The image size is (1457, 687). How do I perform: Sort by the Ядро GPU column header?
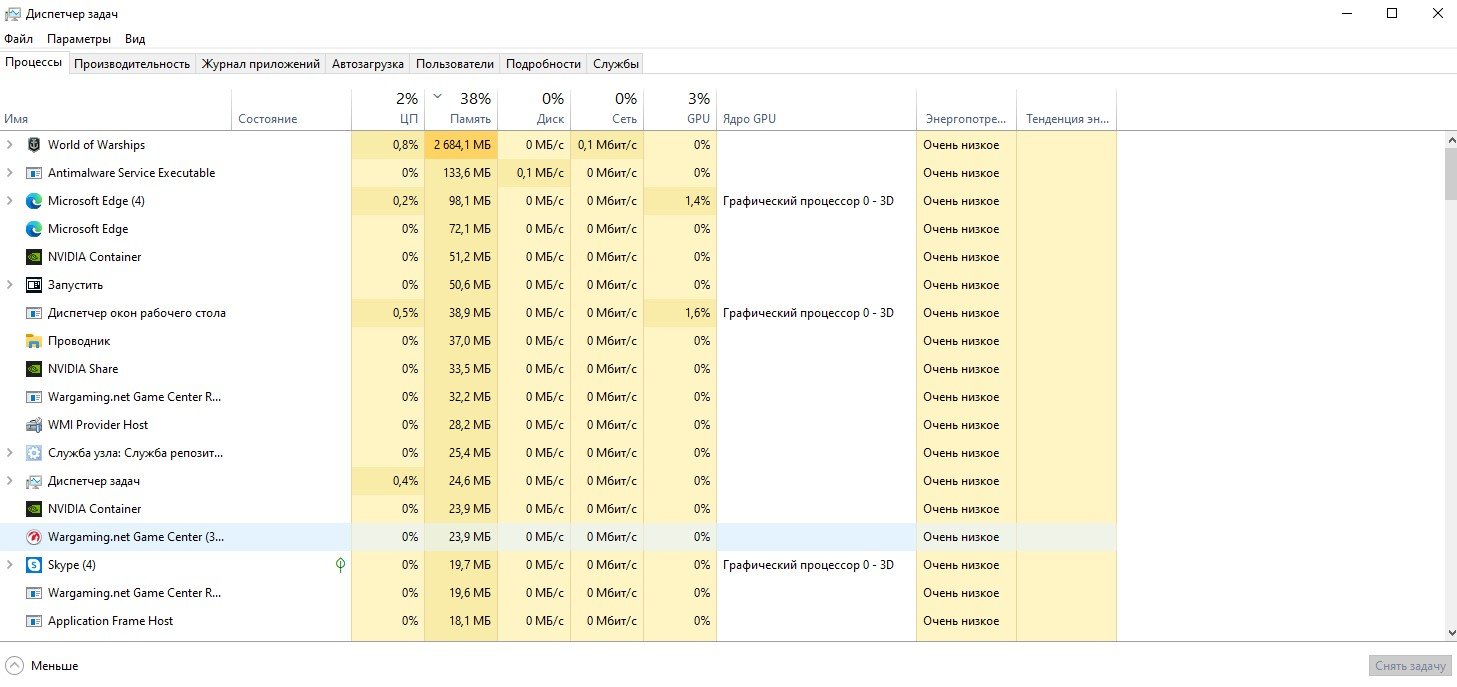(816, 110)
